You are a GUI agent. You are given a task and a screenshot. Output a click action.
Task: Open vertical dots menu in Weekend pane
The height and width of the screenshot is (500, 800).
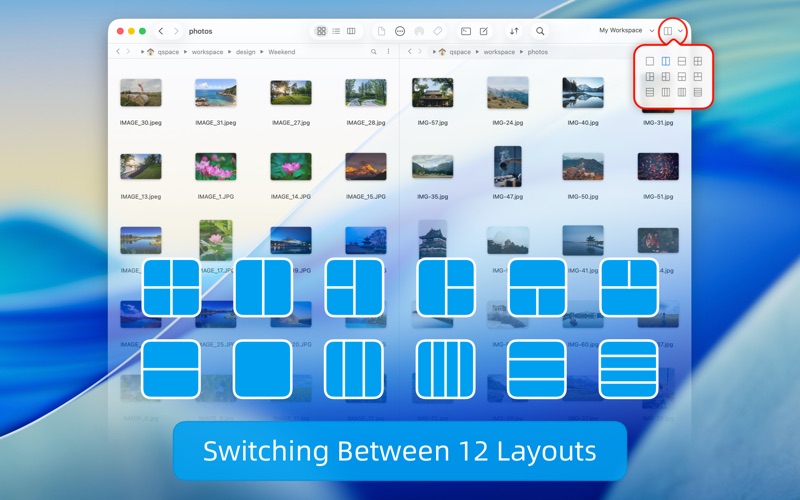point(388,52)
